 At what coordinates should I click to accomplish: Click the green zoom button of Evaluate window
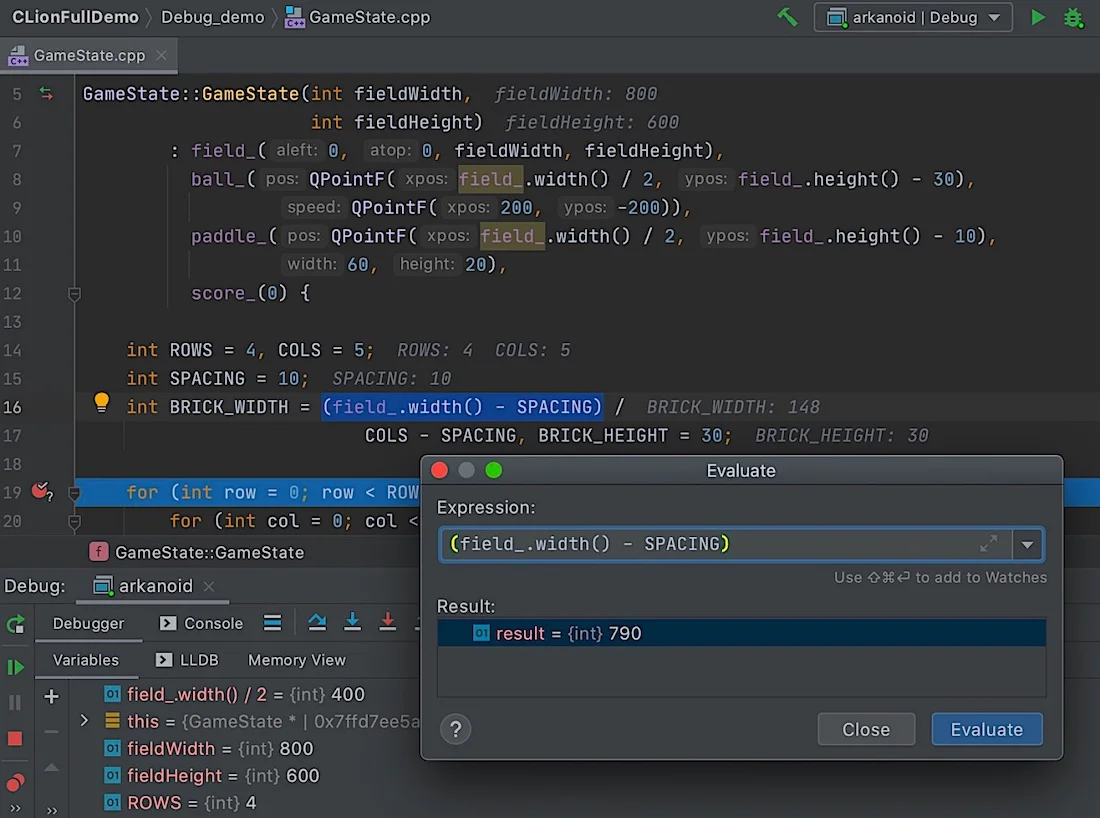coord(494,470)
